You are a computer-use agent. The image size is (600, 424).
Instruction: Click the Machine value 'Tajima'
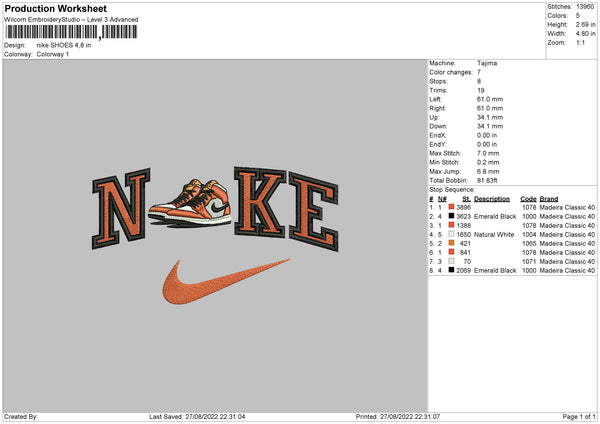coord(487,63)
